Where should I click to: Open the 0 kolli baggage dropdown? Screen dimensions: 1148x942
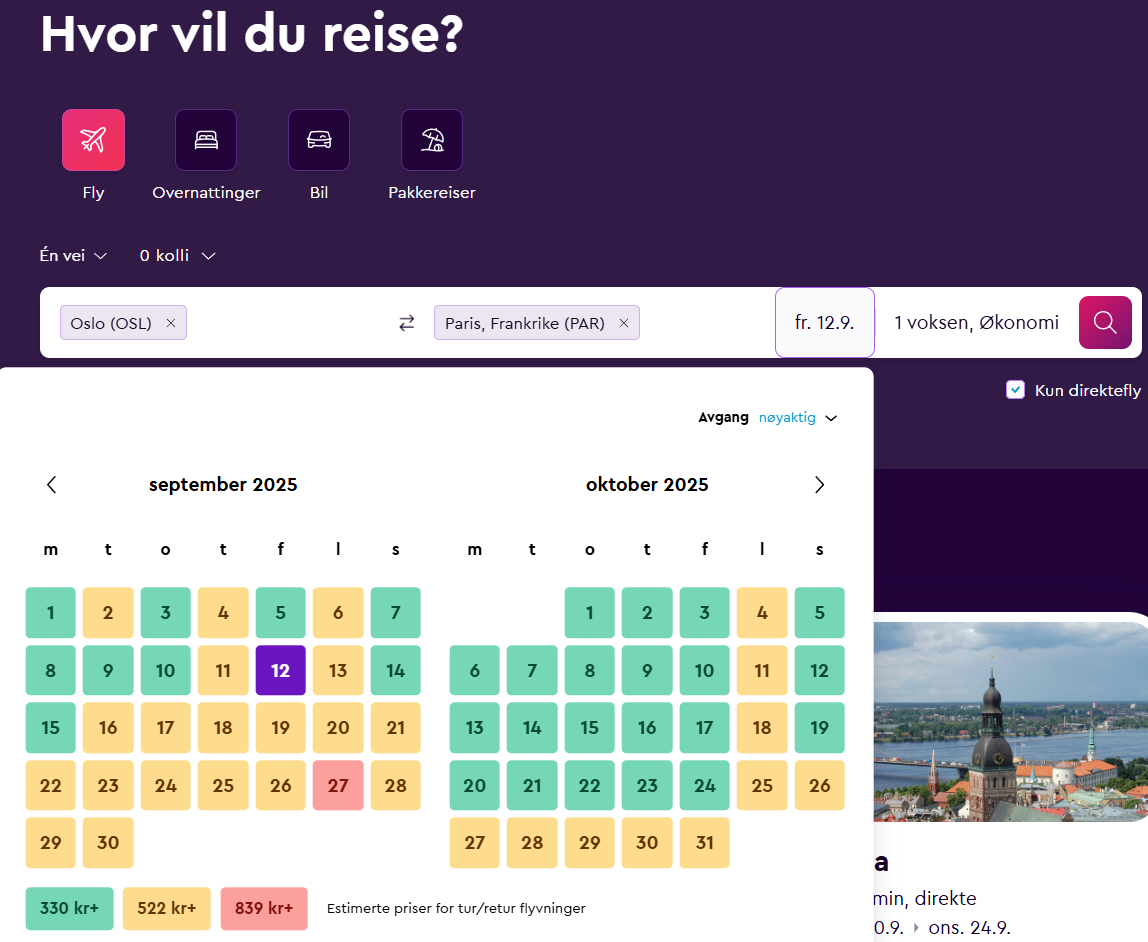click(177, 256)
